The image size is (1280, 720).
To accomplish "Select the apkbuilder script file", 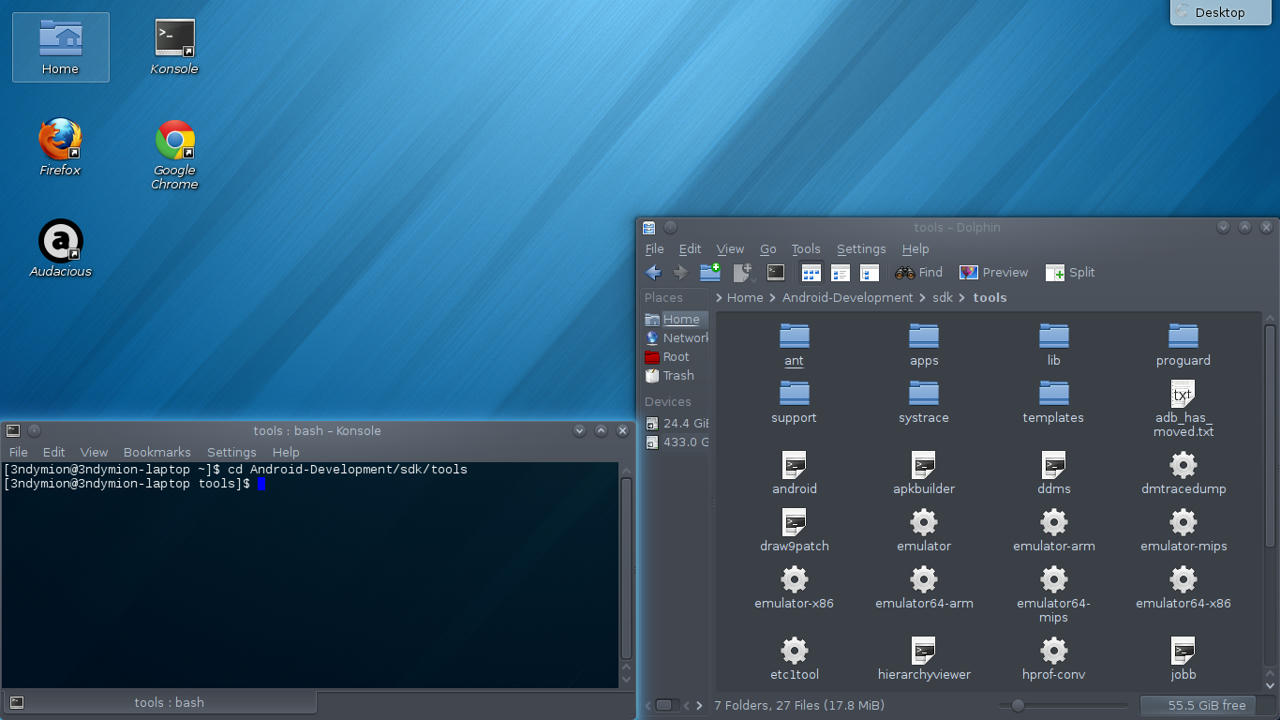I will pos(924,473).
